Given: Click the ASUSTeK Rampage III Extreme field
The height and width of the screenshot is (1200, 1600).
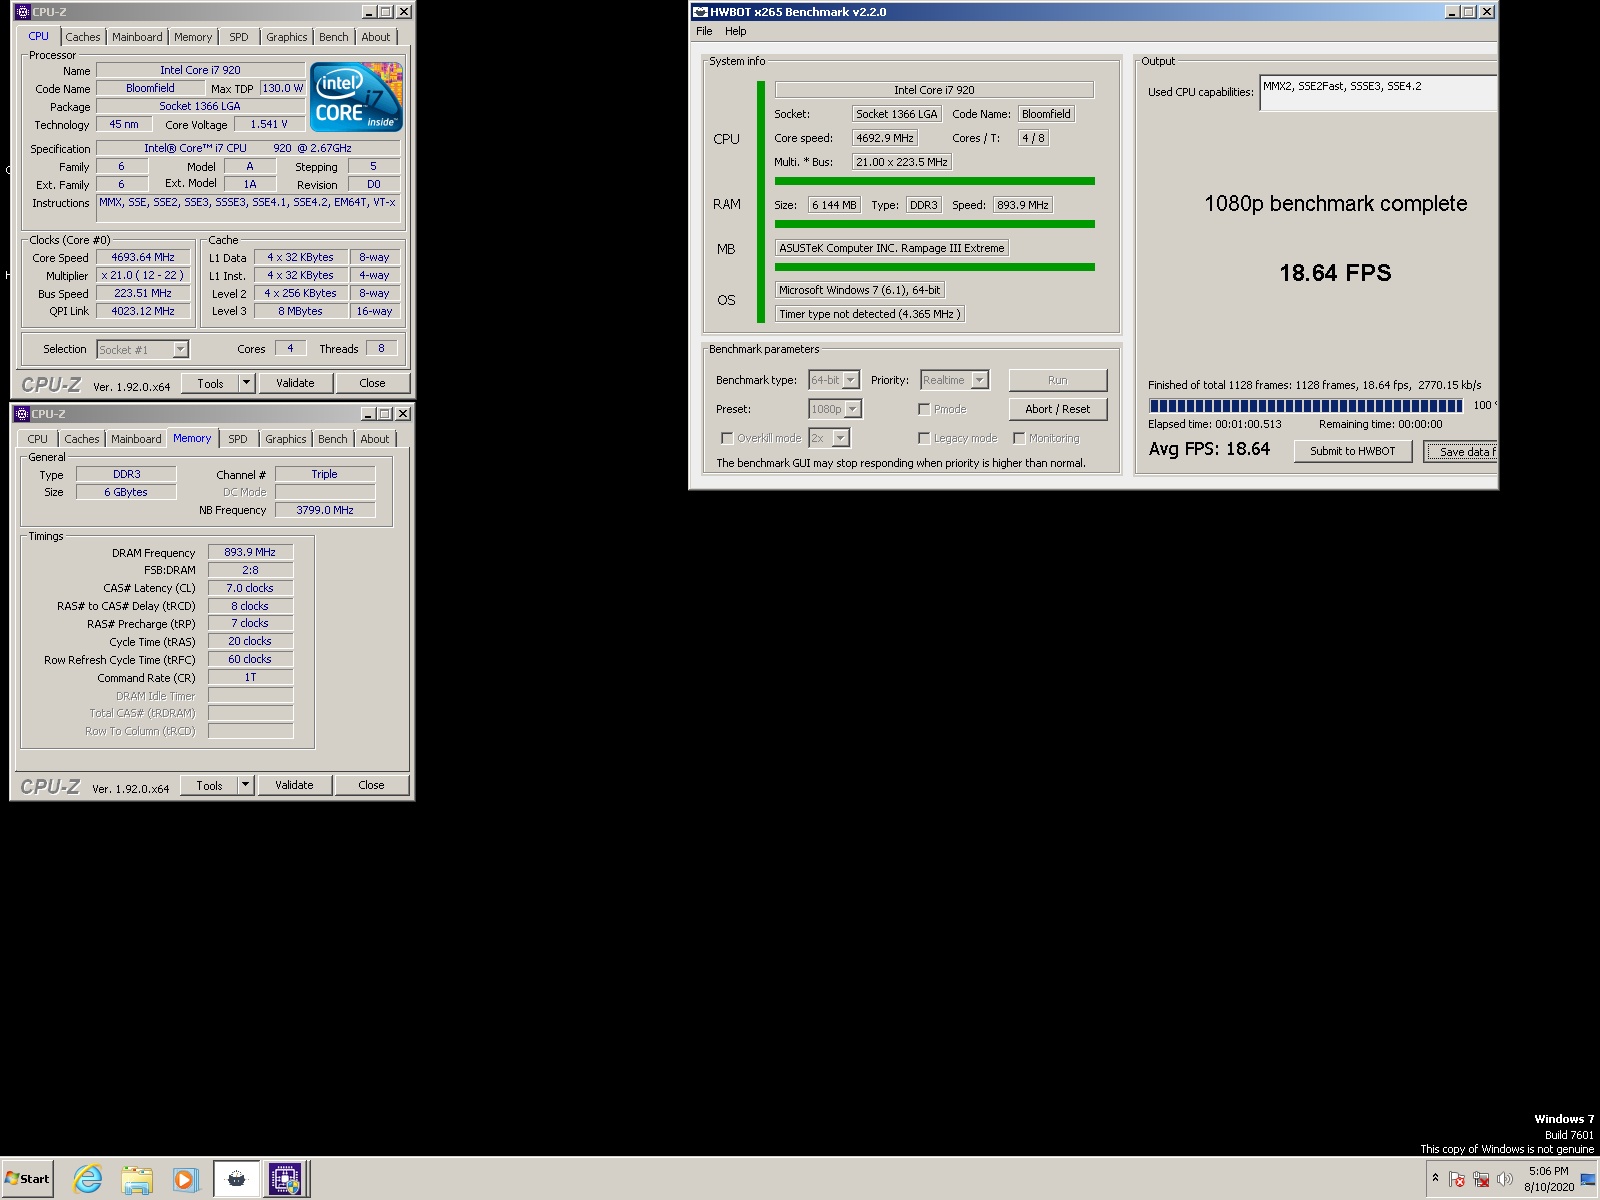Looking at the screenshot, I should (892, 248).
